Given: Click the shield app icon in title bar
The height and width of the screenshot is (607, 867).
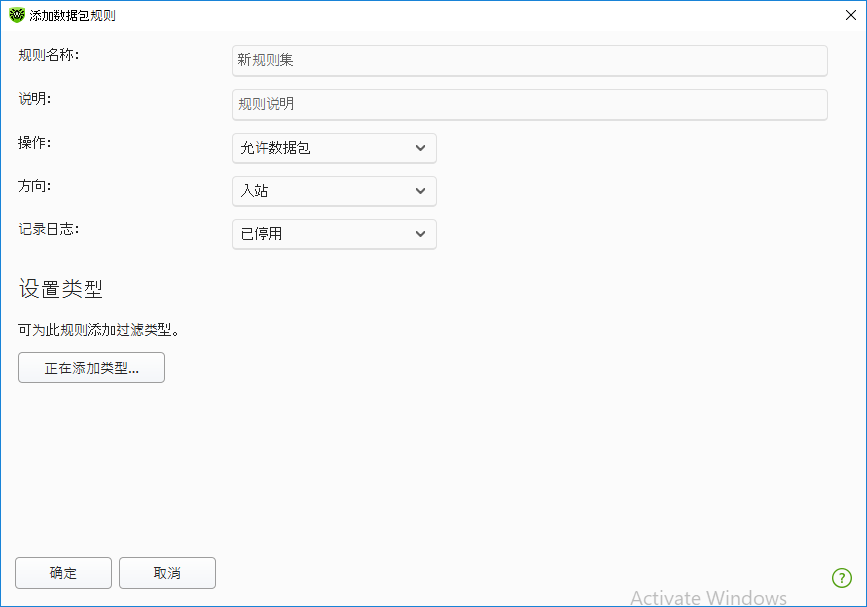Looking at the screenshot, I should (17, 15).
